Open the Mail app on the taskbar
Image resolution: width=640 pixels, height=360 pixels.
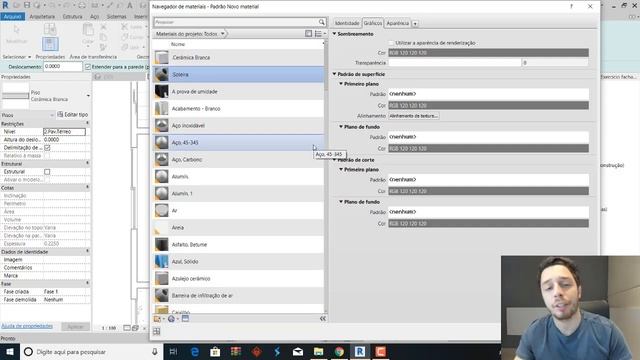point(298,351)
